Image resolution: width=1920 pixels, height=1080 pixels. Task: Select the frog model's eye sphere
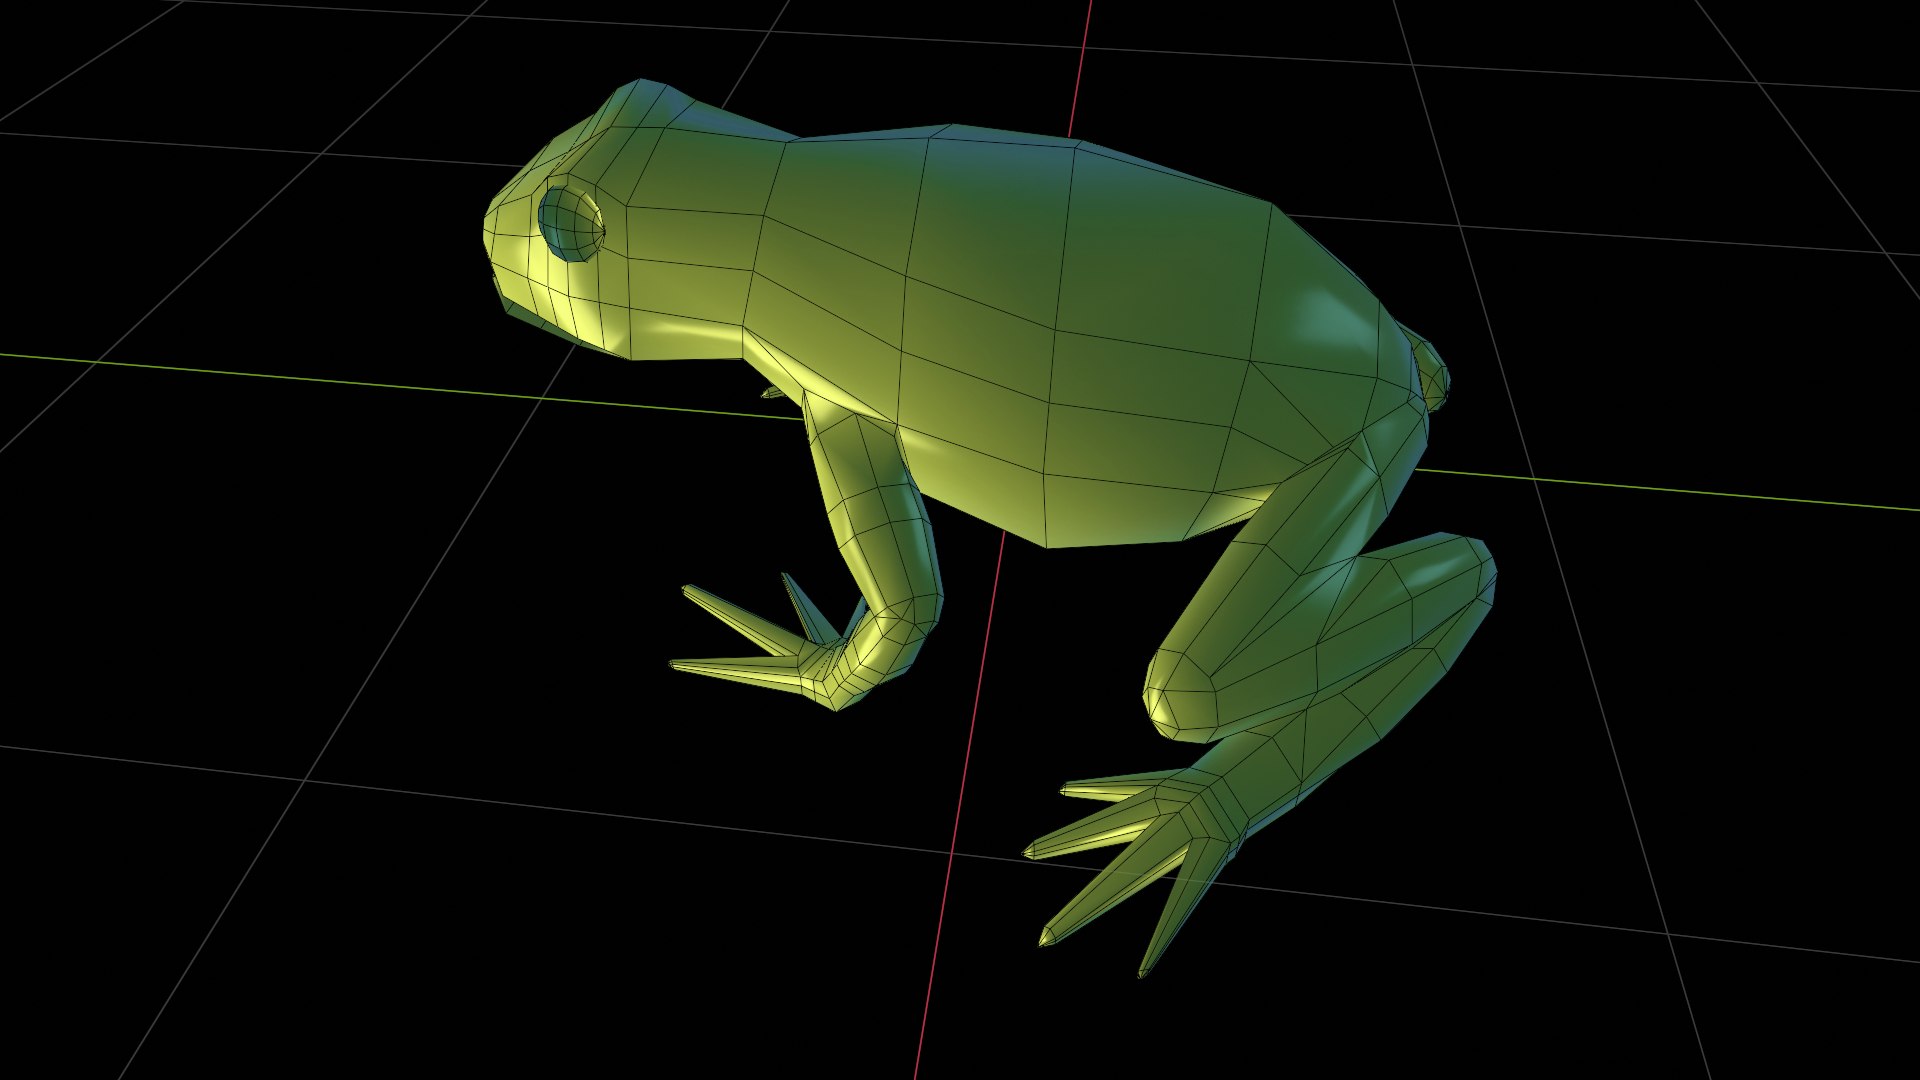[572, 223]
